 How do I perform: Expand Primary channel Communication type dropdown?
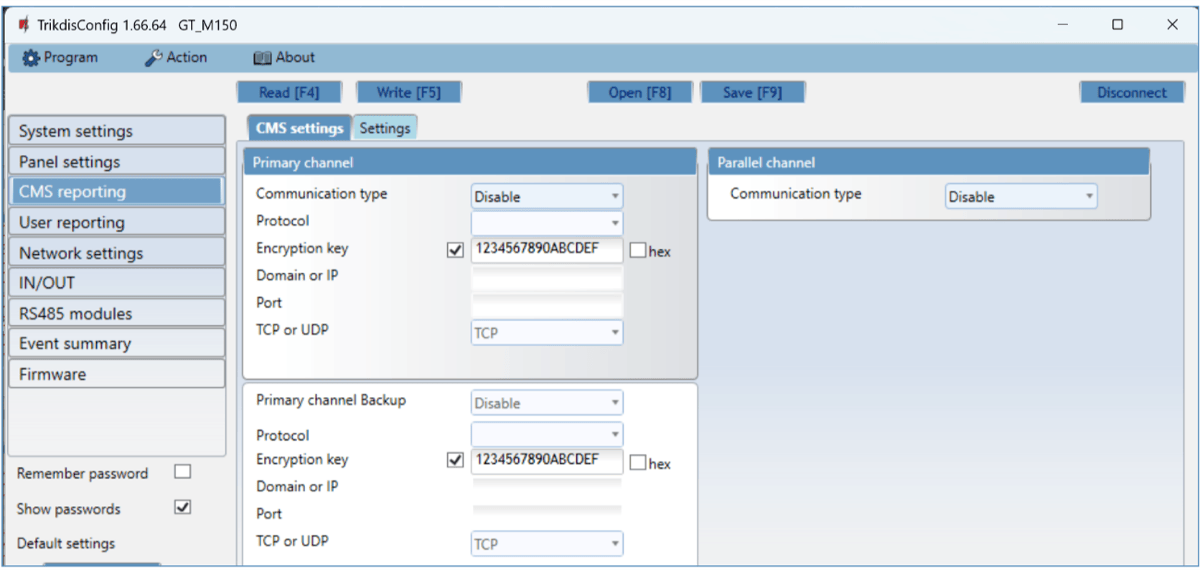click(x=546, y=197)
